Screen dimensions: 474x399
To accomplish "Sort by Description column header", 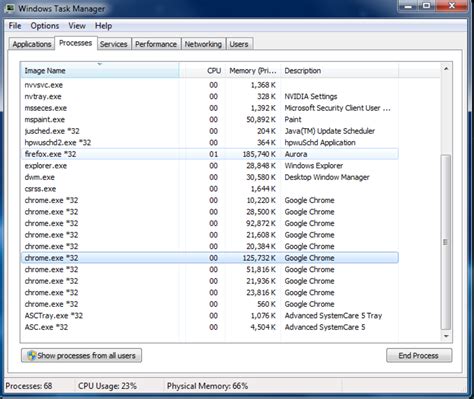I will pyautogui.click(x=339, y=70).
